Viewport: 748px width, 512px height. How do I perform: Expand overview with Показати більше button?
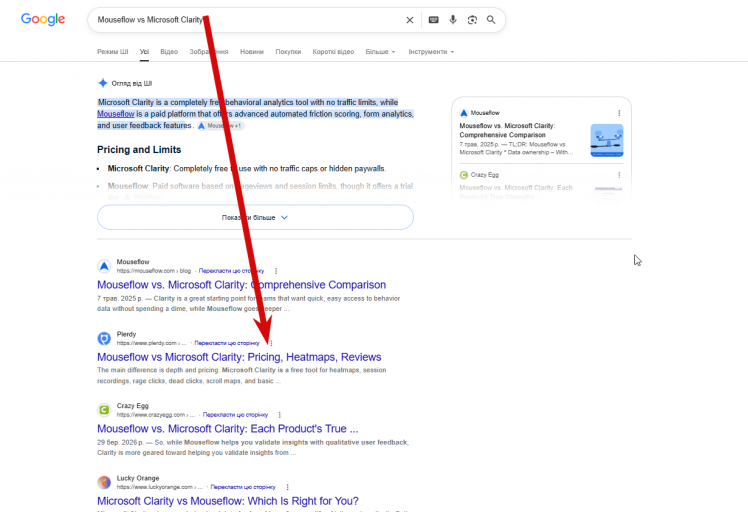point(255,217)
